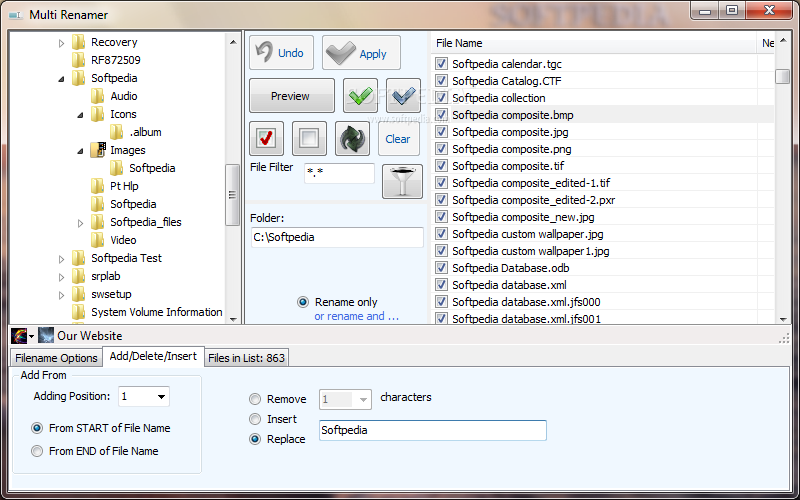Click the blue double-checkmark icon button
Viewport: 800px width, 500px height.
point(404,95)
